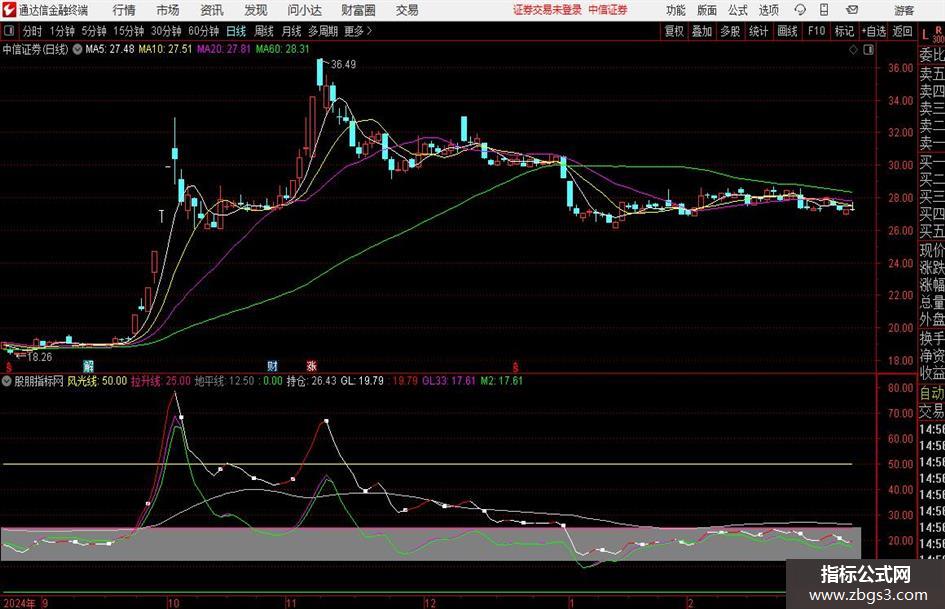Switch to the 分时 period tab
945x609 pixels.
coord(33,31)
